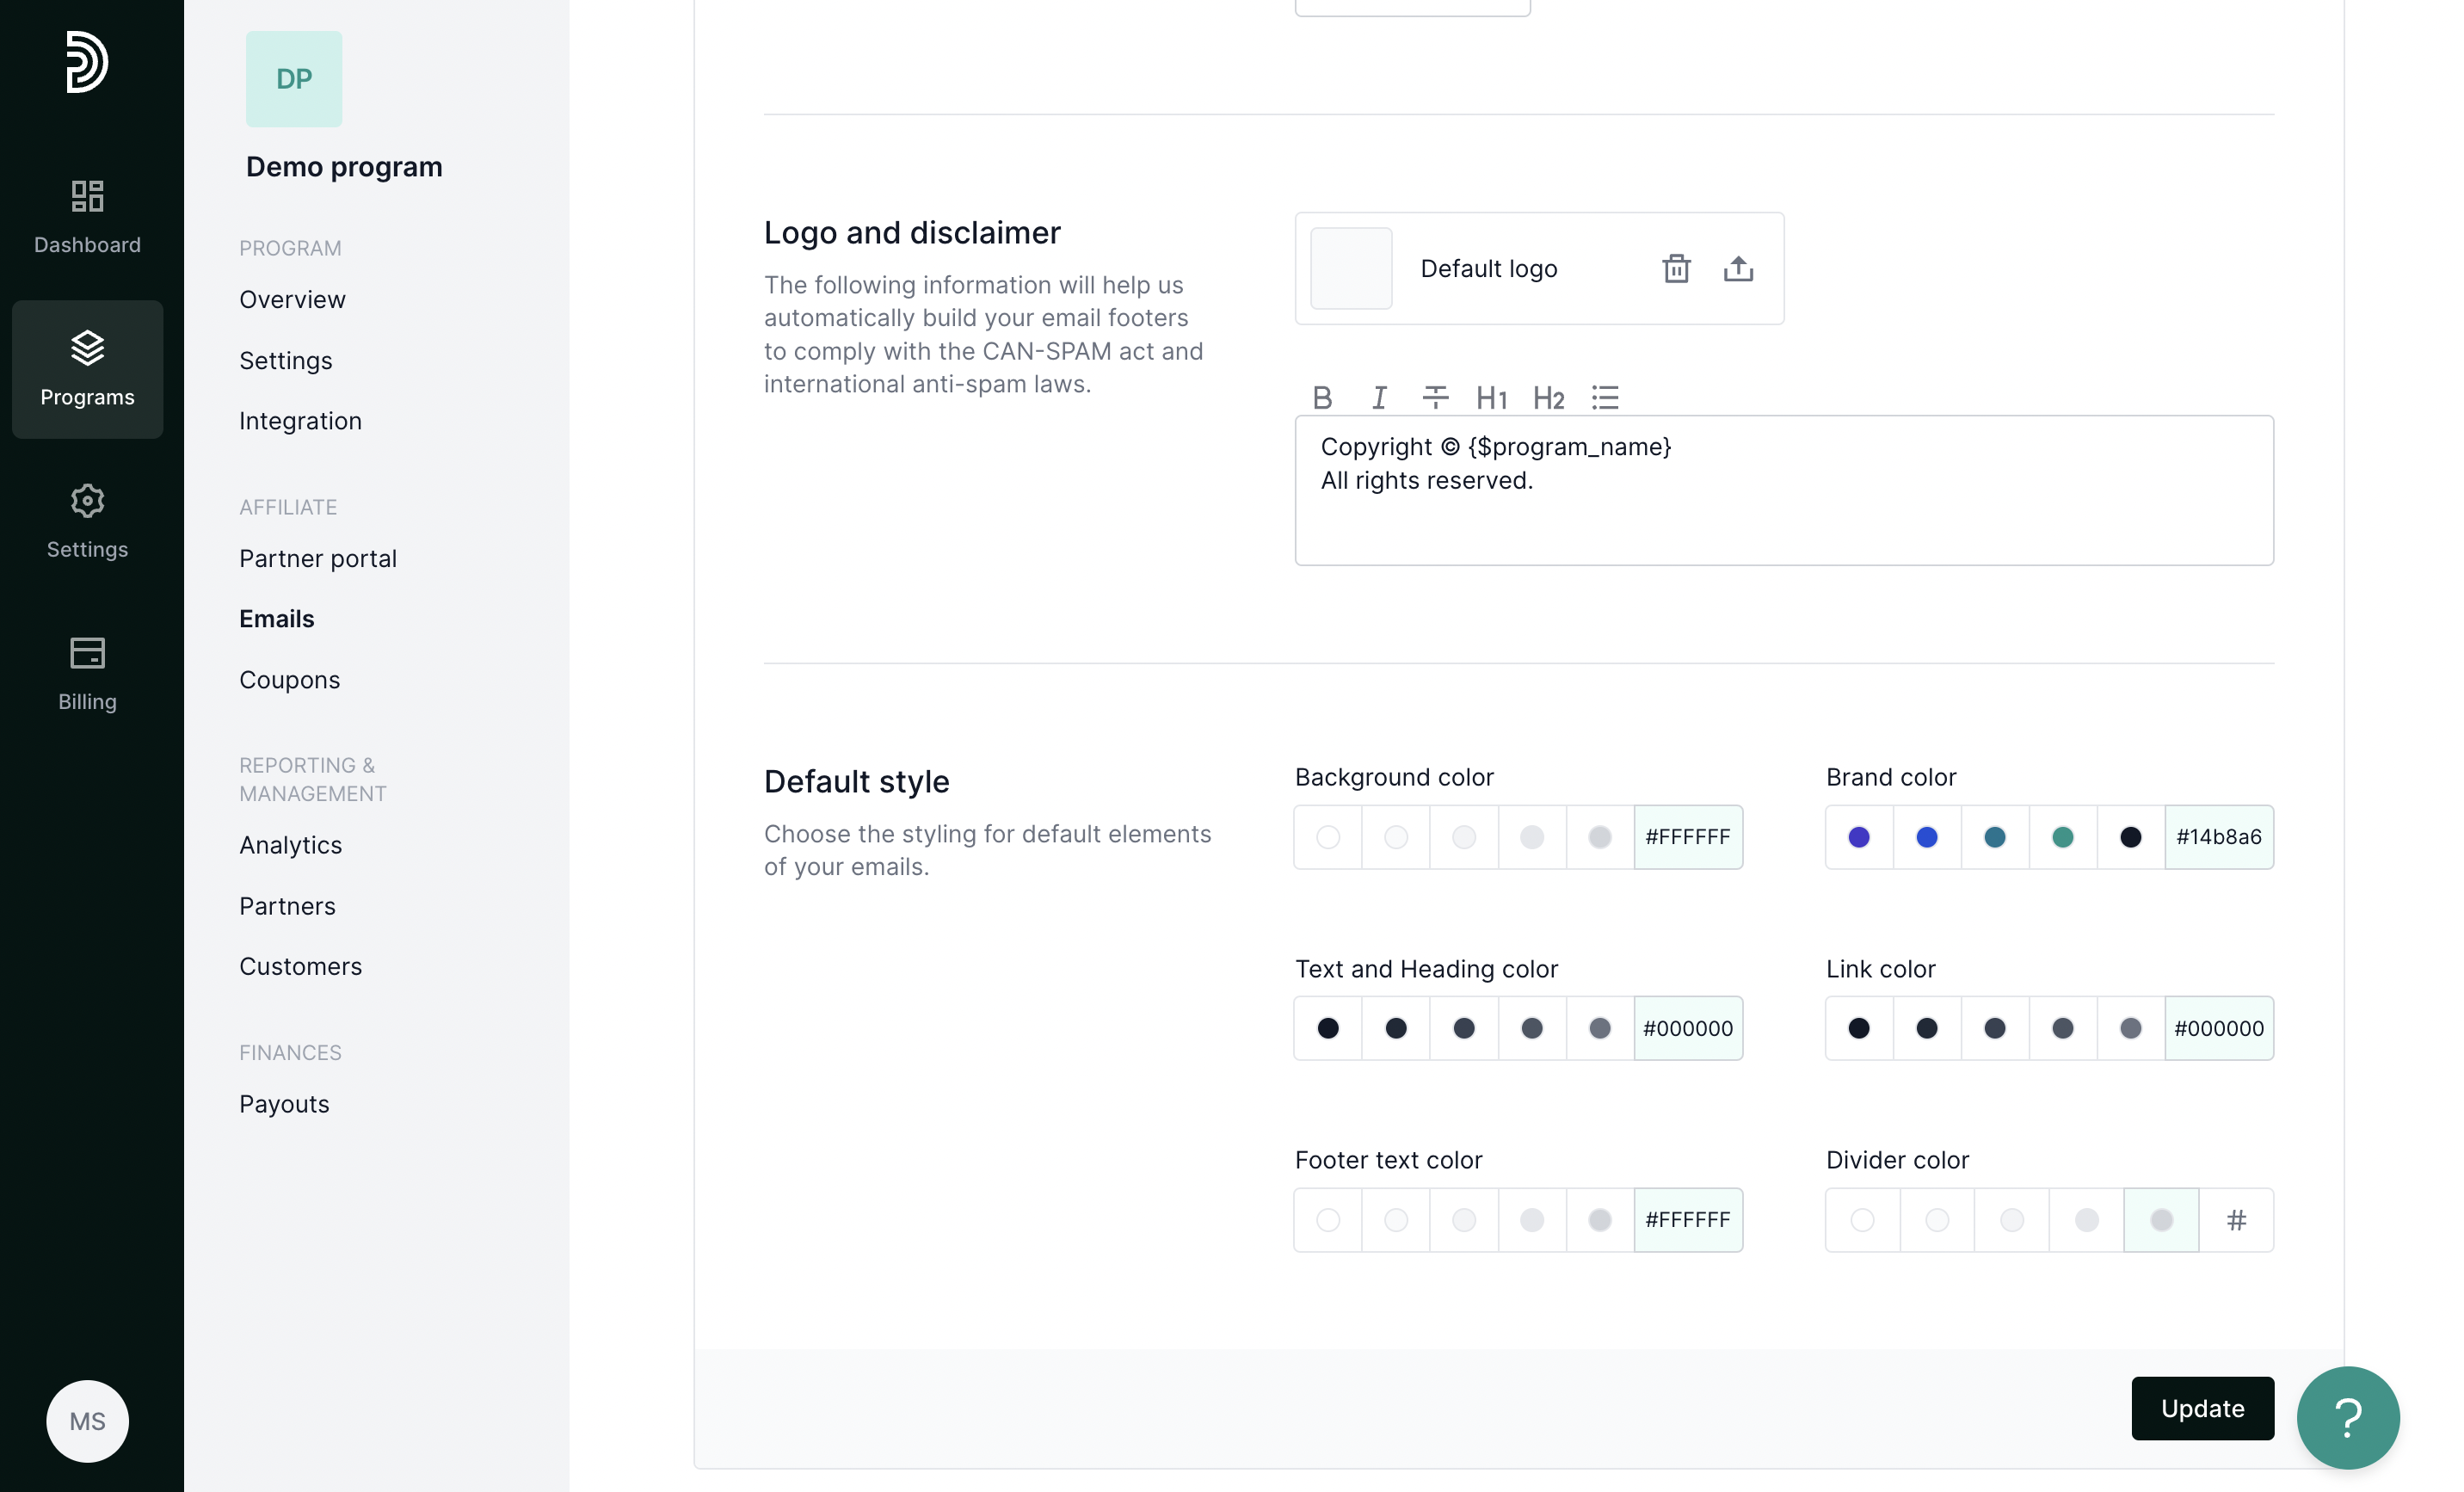This screenshot has width=2464, height=1492.
Task: Pick the second Link color swatch
Action: click(1926, 1027)
